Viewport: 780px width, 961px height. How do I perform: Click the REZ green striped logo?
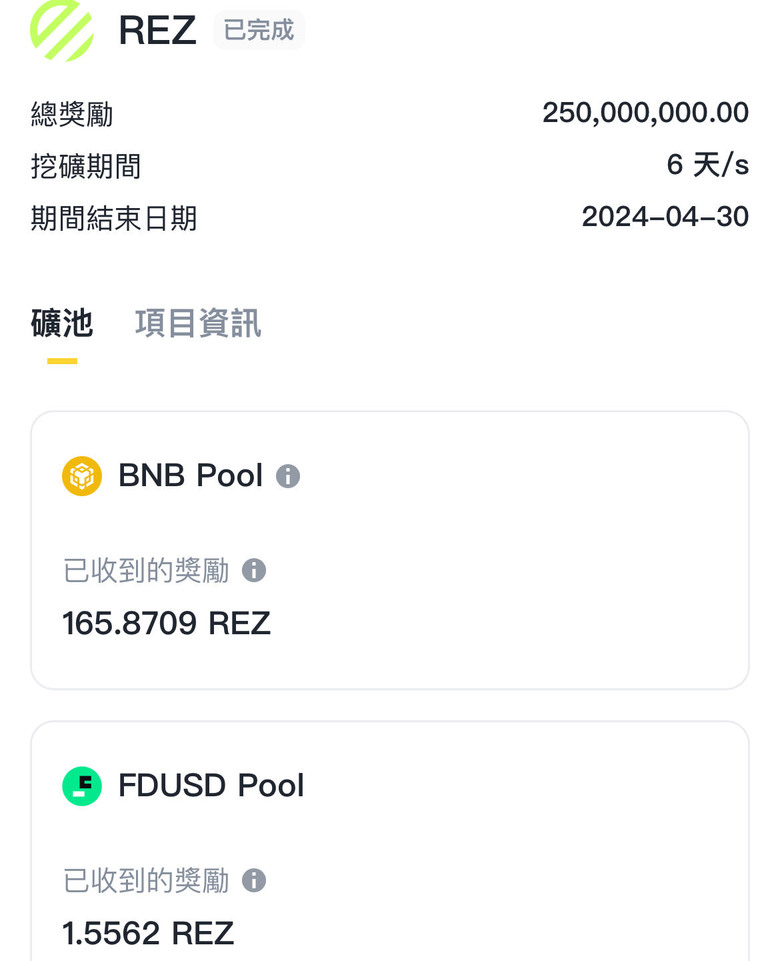click(62, 30)
